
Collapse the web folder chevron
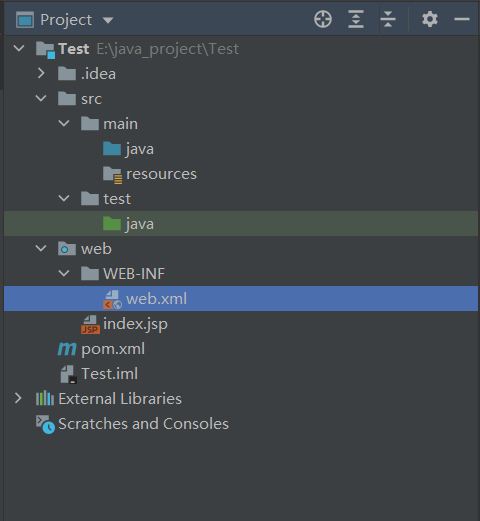pos(41,248)
